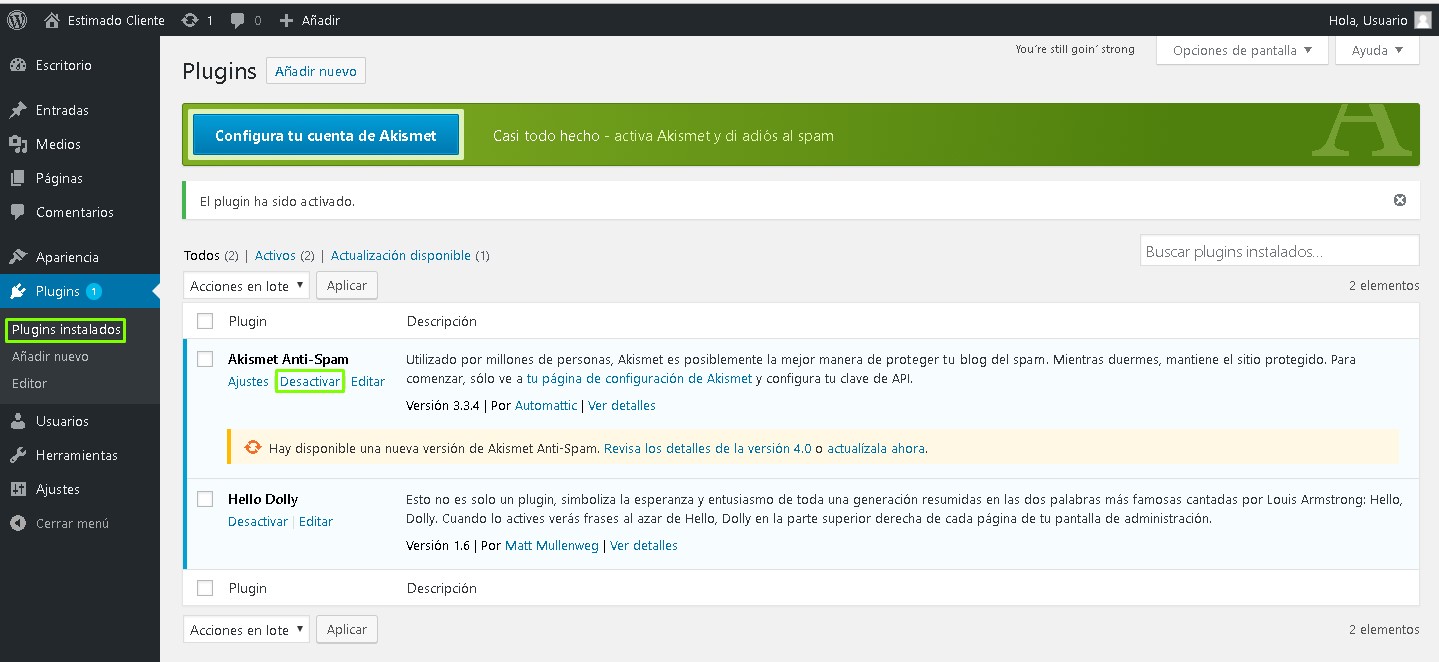Open Comentarios in the sidebar
The width and height of the screenshot is (1439, 662).
tap(75, 212)
